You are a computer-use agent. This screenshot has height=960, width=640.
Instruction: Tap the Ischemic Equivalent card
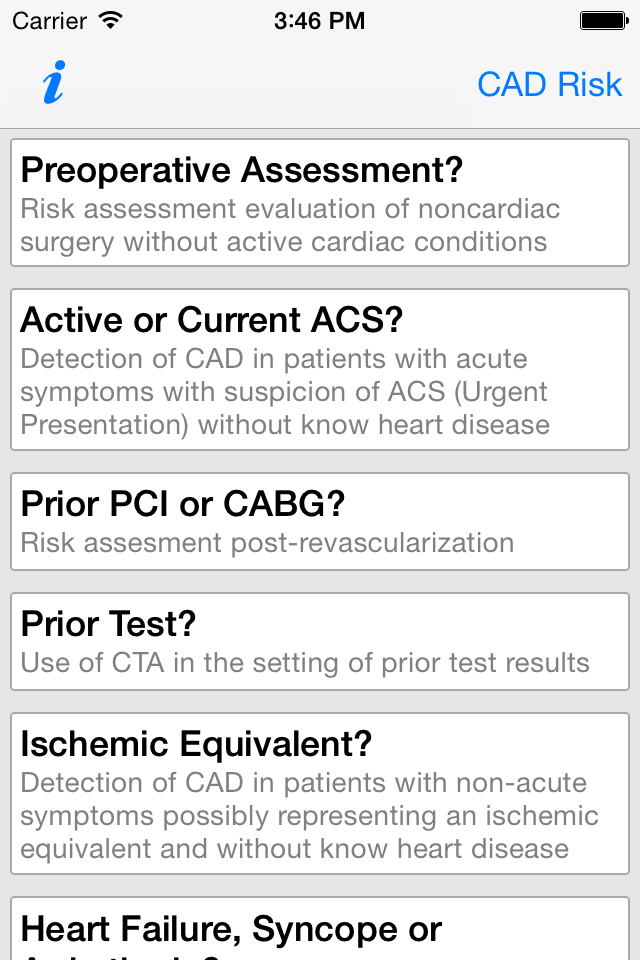pos(320,794)
